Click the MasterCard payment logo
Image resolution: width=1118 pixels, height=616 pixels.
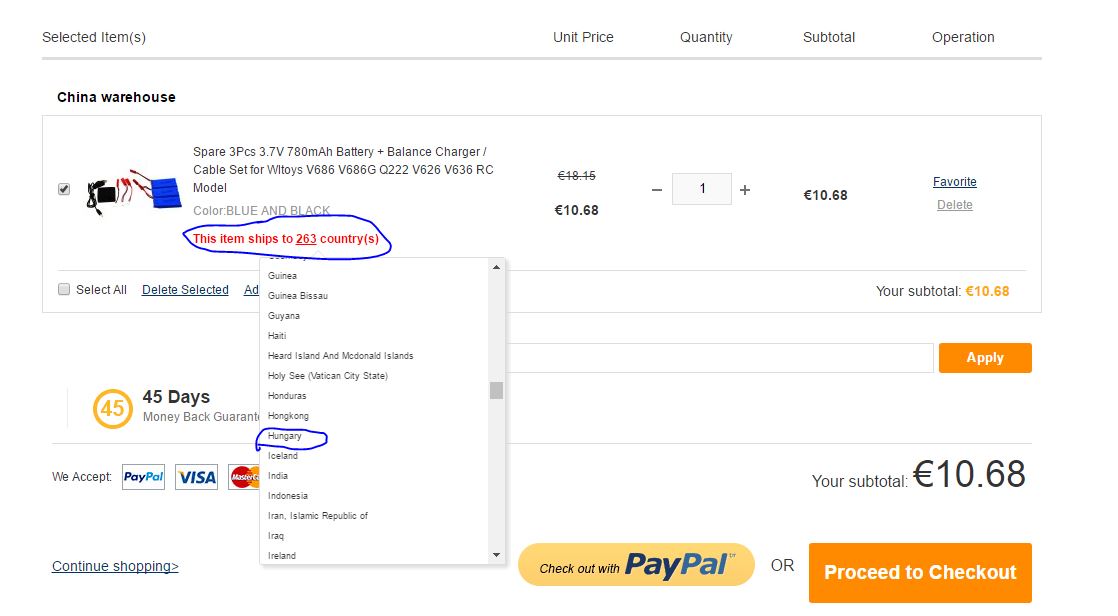click(245, 477)
